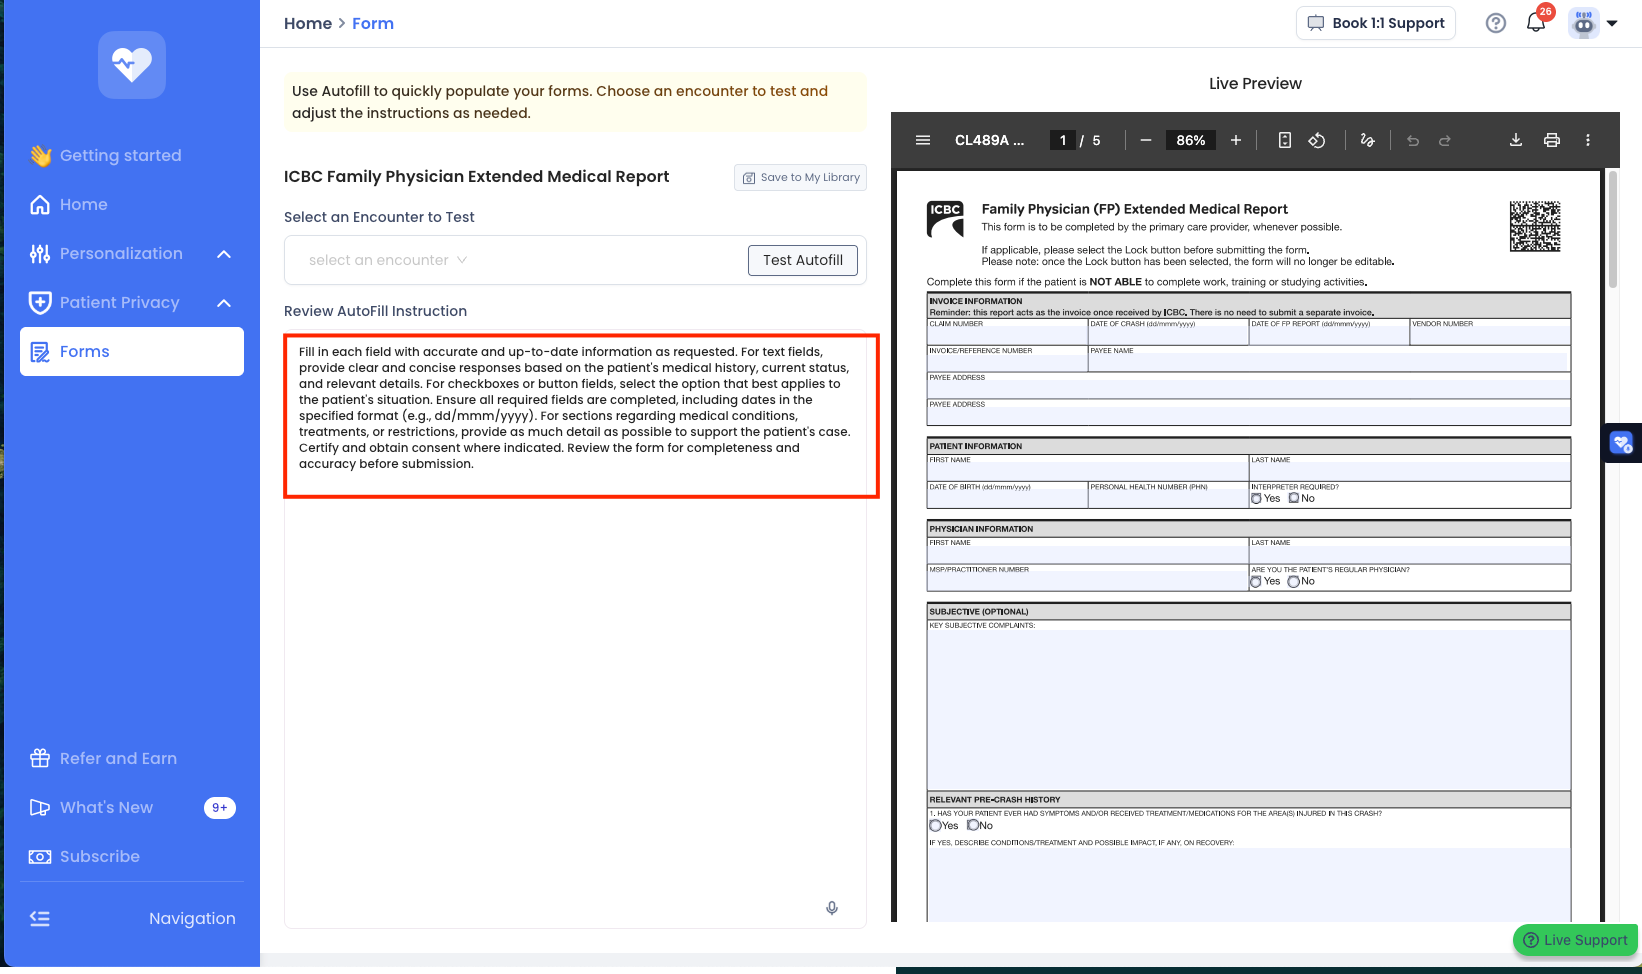1642x974 pixels.
Task: Open the help question-mark icon
Action: (1496, 23)
